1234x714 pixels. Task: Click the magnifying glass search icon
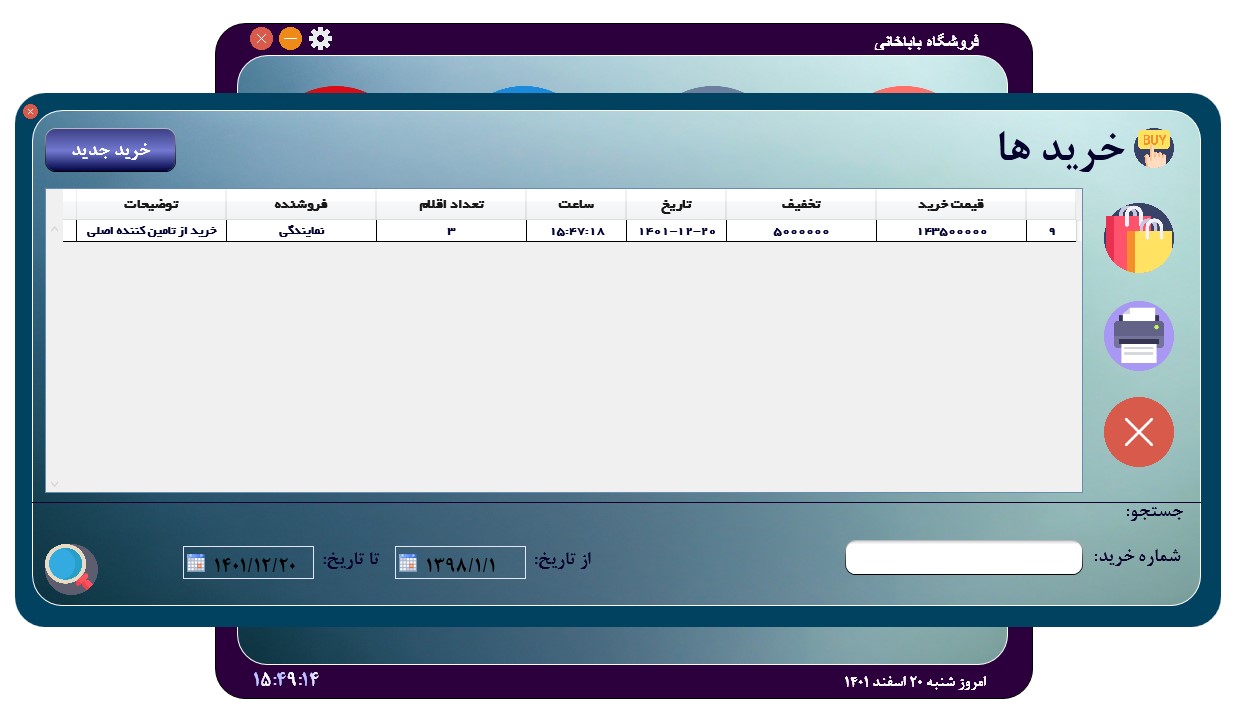tap(71, 568)
